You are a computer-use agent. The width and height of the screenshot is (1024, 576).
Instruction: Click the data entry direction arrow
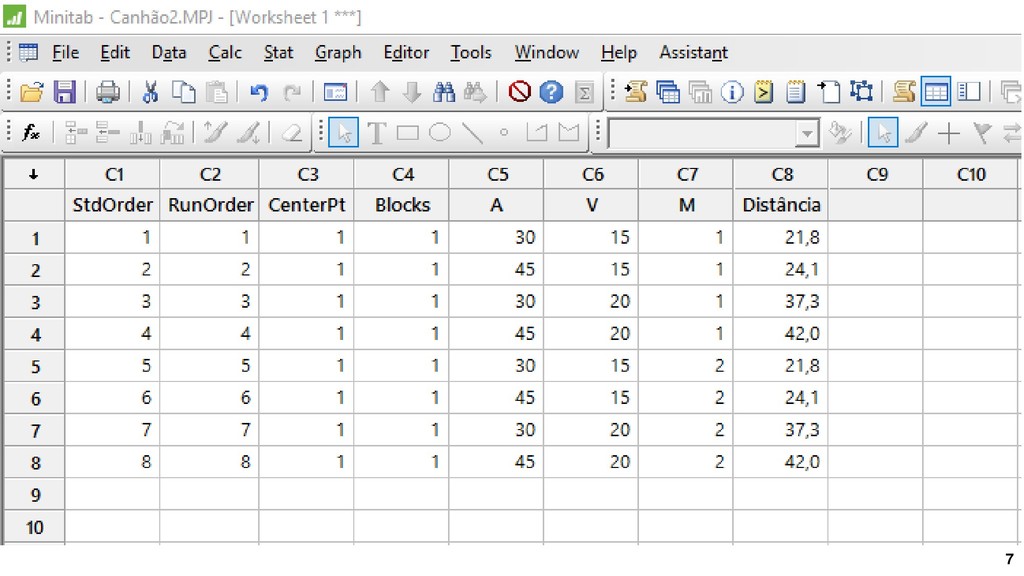coord(33,174)
